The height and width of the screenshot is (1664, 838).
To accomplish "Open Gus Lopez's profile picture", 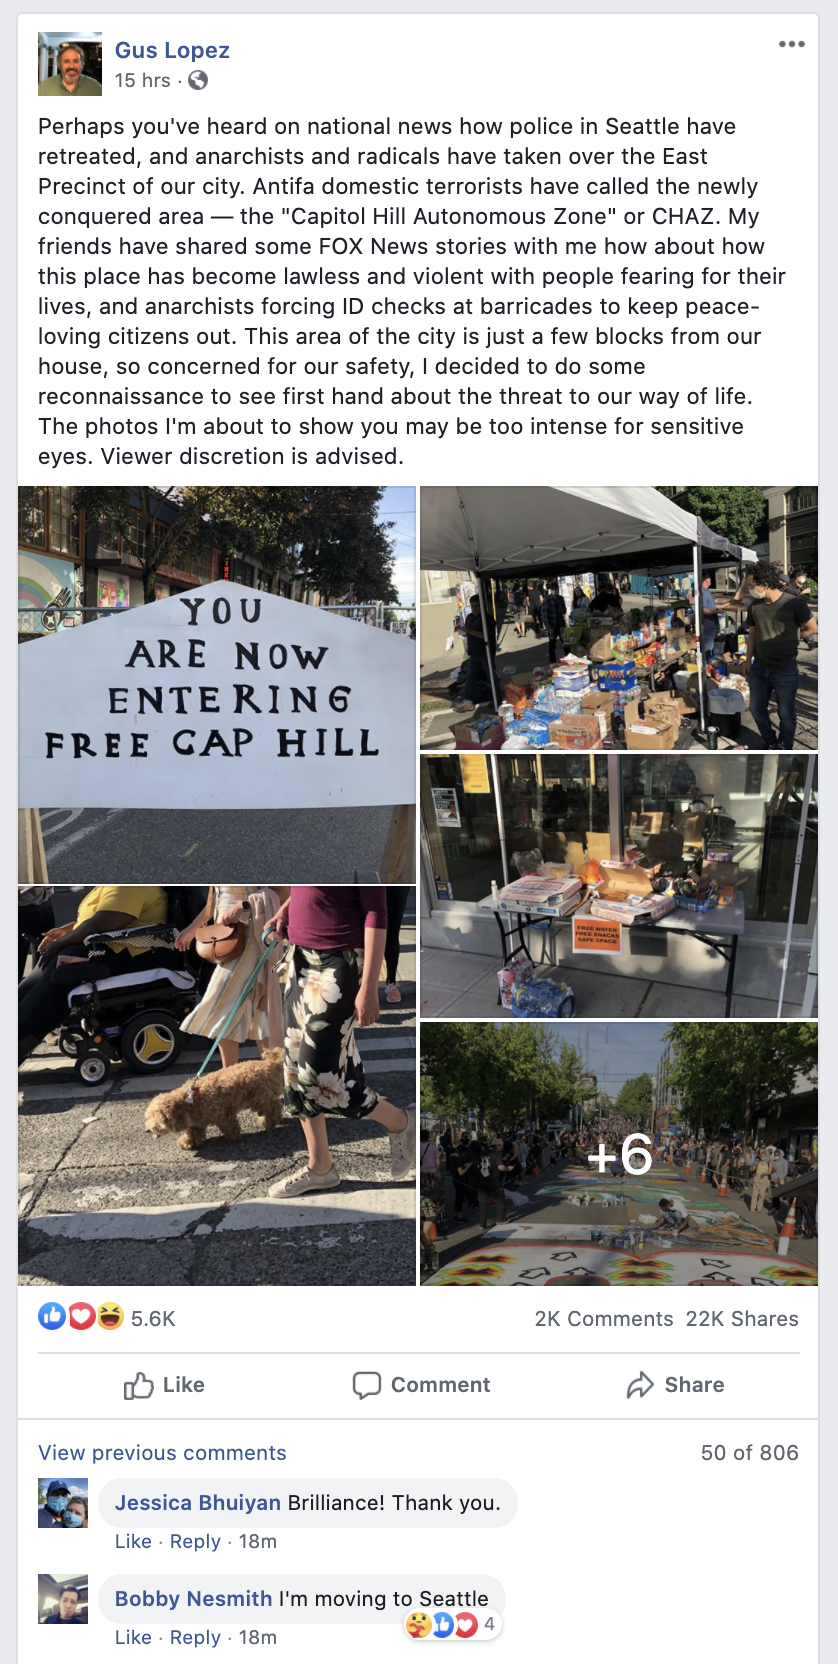I will (x=70, y=64).
